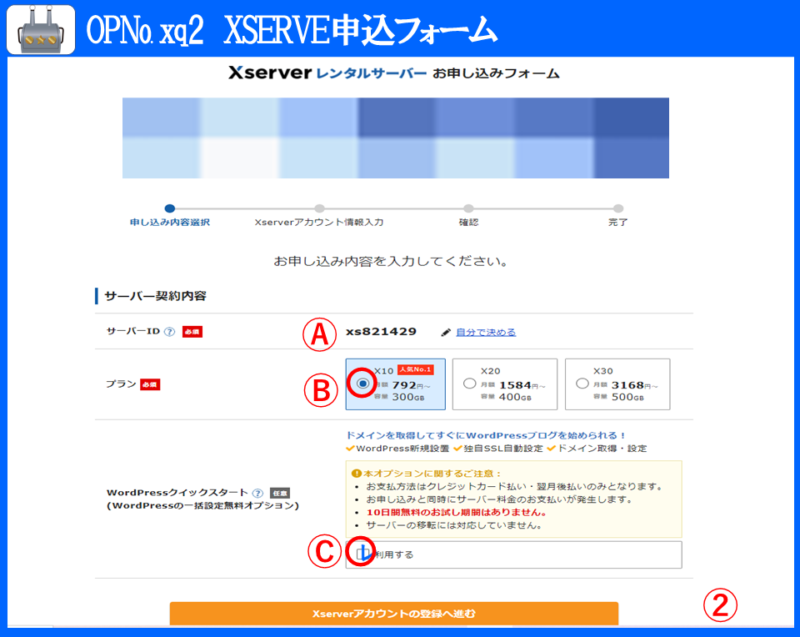Screen dimensions: 800x637
Task: Click the server ID value xs821429
Action: pyautogui.click(x=381, y=332)
